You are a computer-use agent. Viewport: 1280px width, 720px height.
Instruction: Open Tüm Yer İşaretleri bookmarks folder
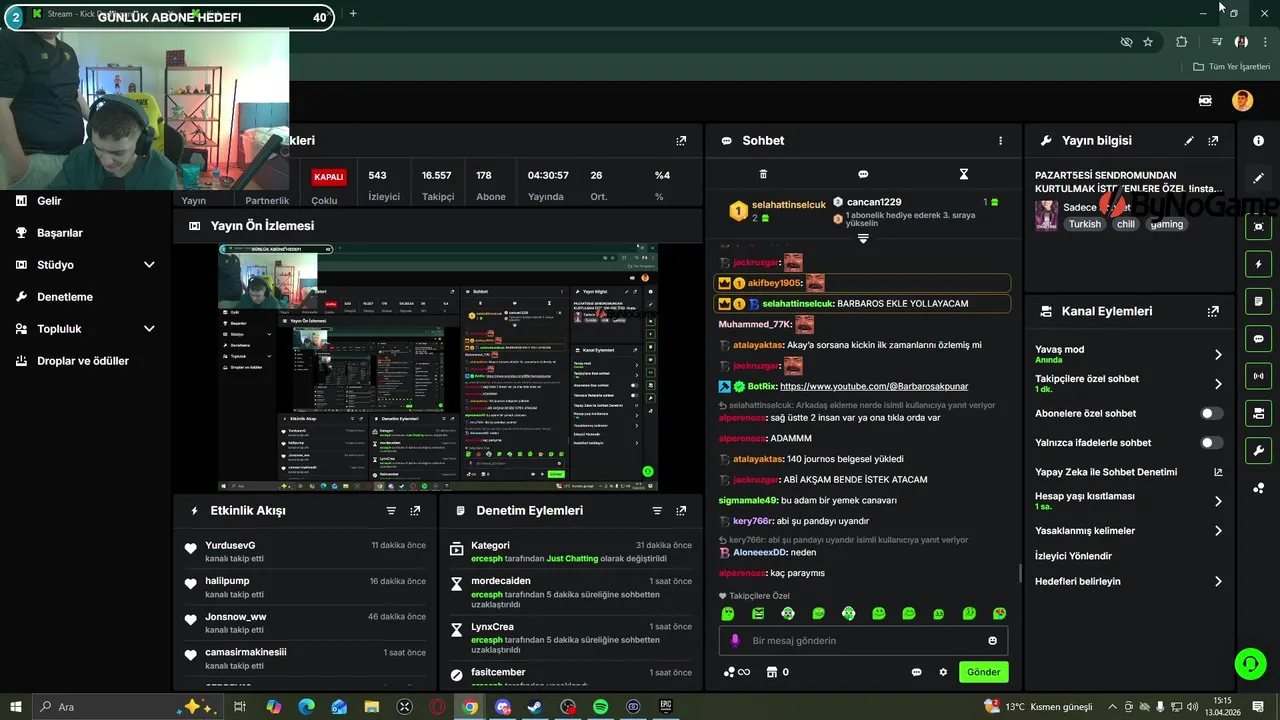pyautogui.click(x=1232, y=67)
